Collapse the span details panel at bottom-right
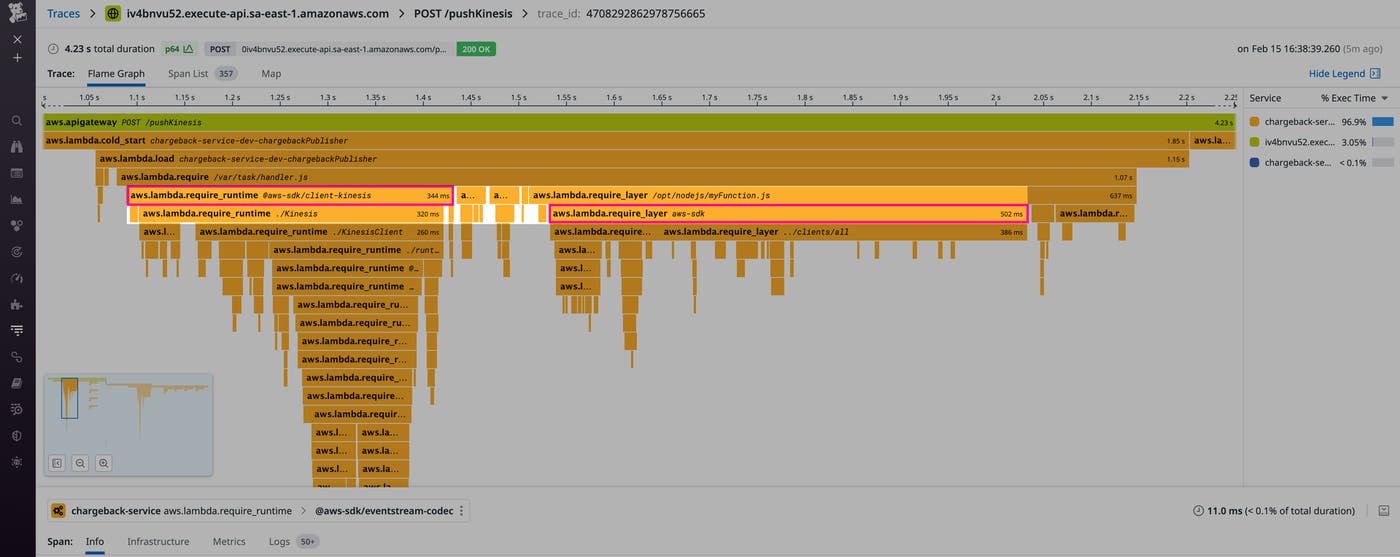This screenshot has width=1400, height=557. pyautogui.click(x=1383, y=511)
